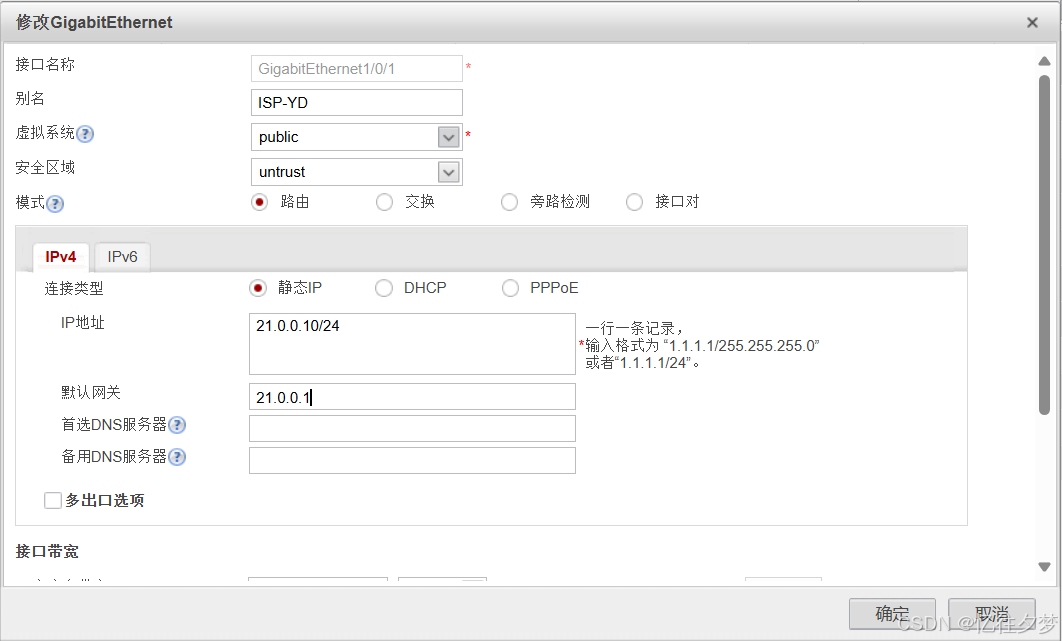
Task: Click the empty 备用DNS服务器 field
Action: [412, 460]
